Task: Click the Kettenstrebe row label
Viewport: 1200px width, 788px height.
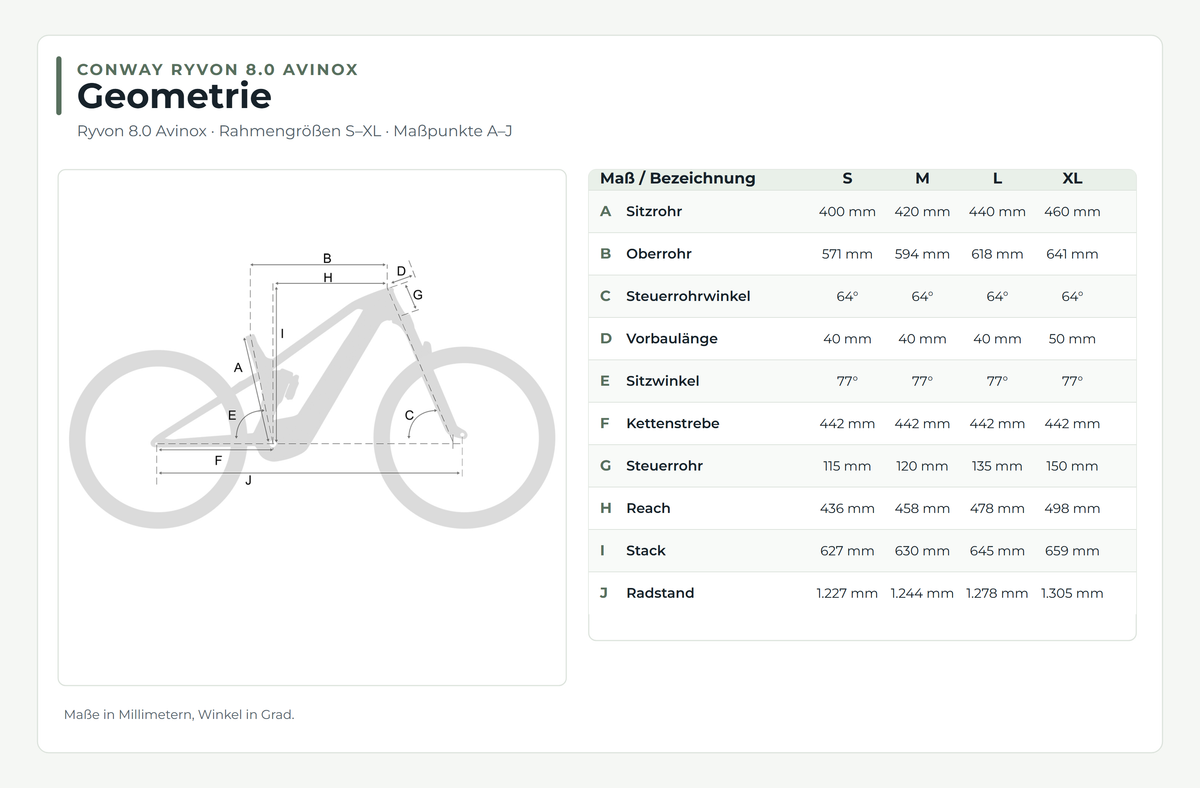Action: click(x=673, y=424)
